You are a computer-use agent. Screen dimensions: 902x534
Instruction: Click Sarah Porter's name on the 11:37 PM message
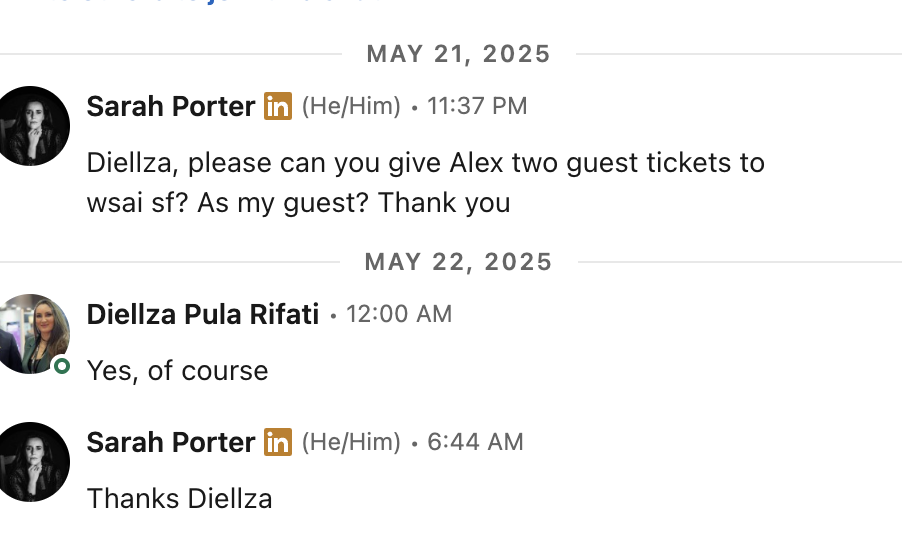pos(171,106)
